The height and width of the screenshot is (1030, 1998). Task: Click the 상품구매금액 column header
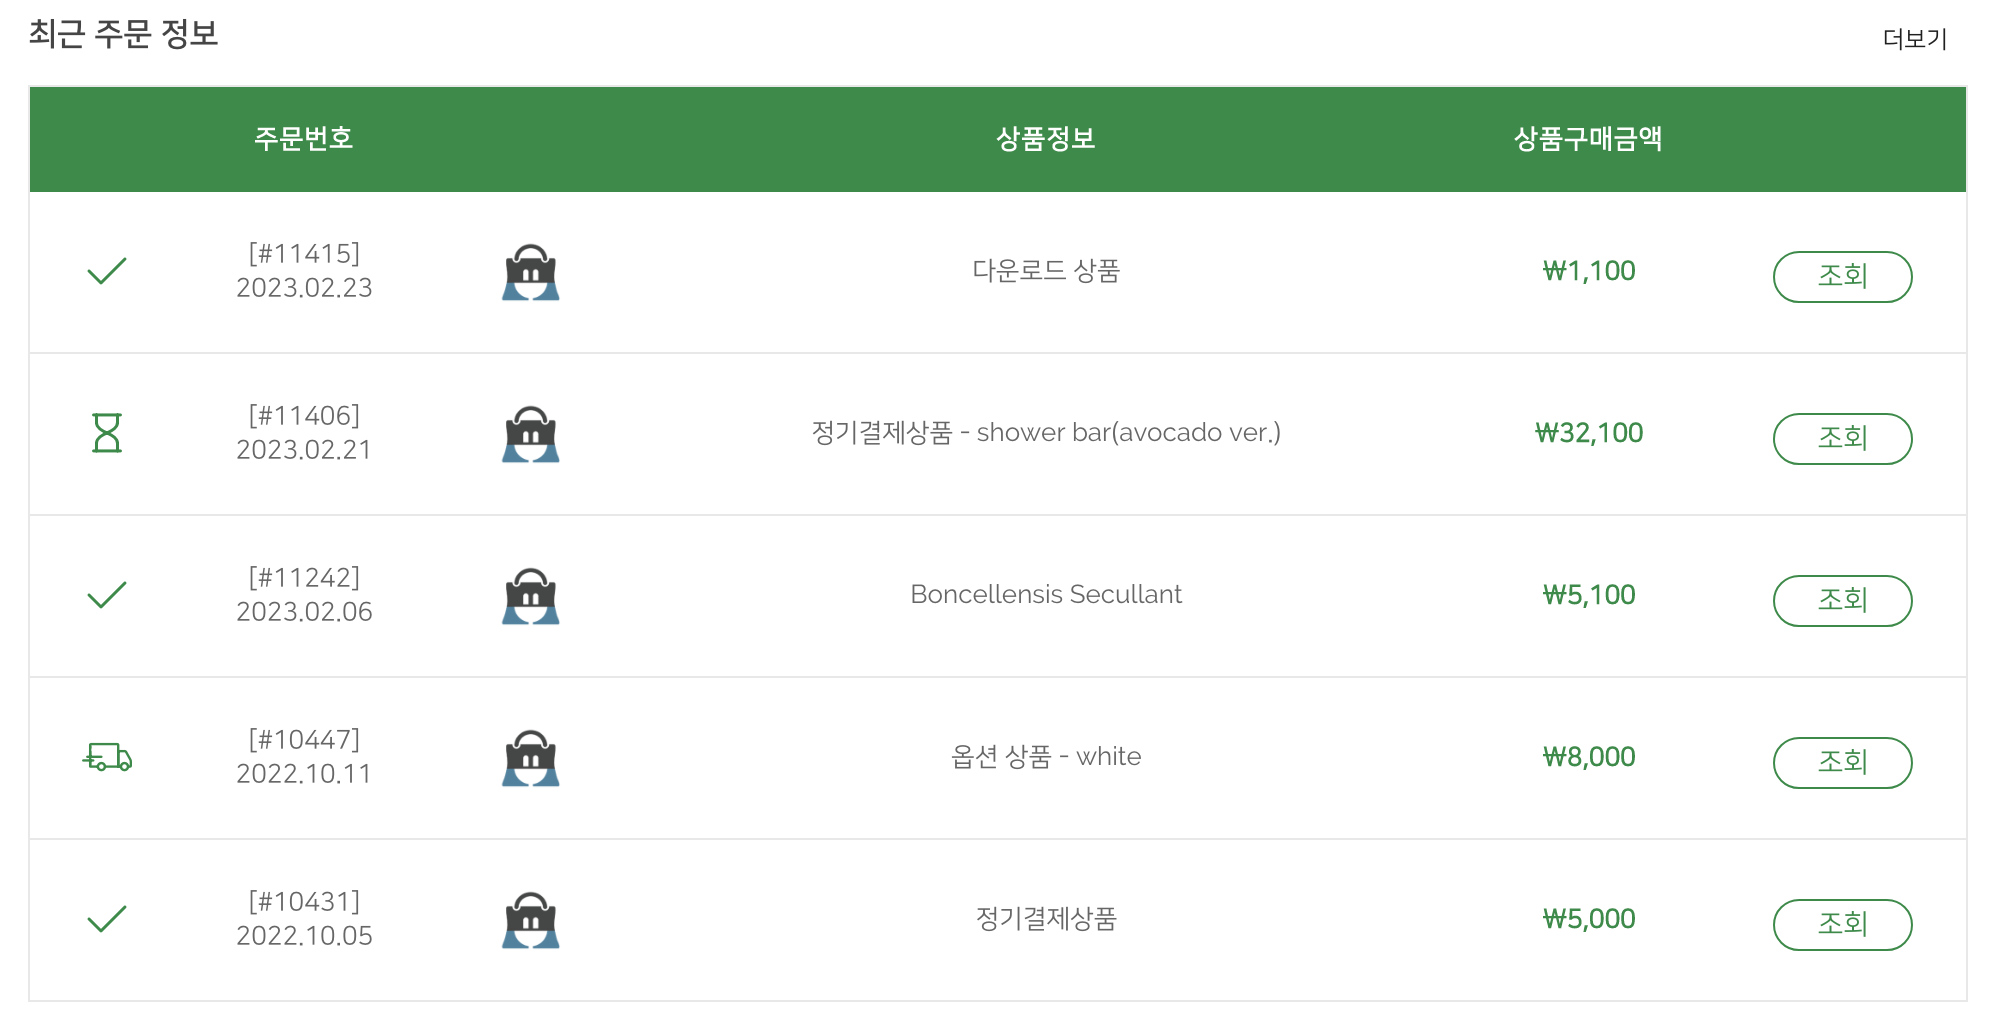tap(1588, 139)
